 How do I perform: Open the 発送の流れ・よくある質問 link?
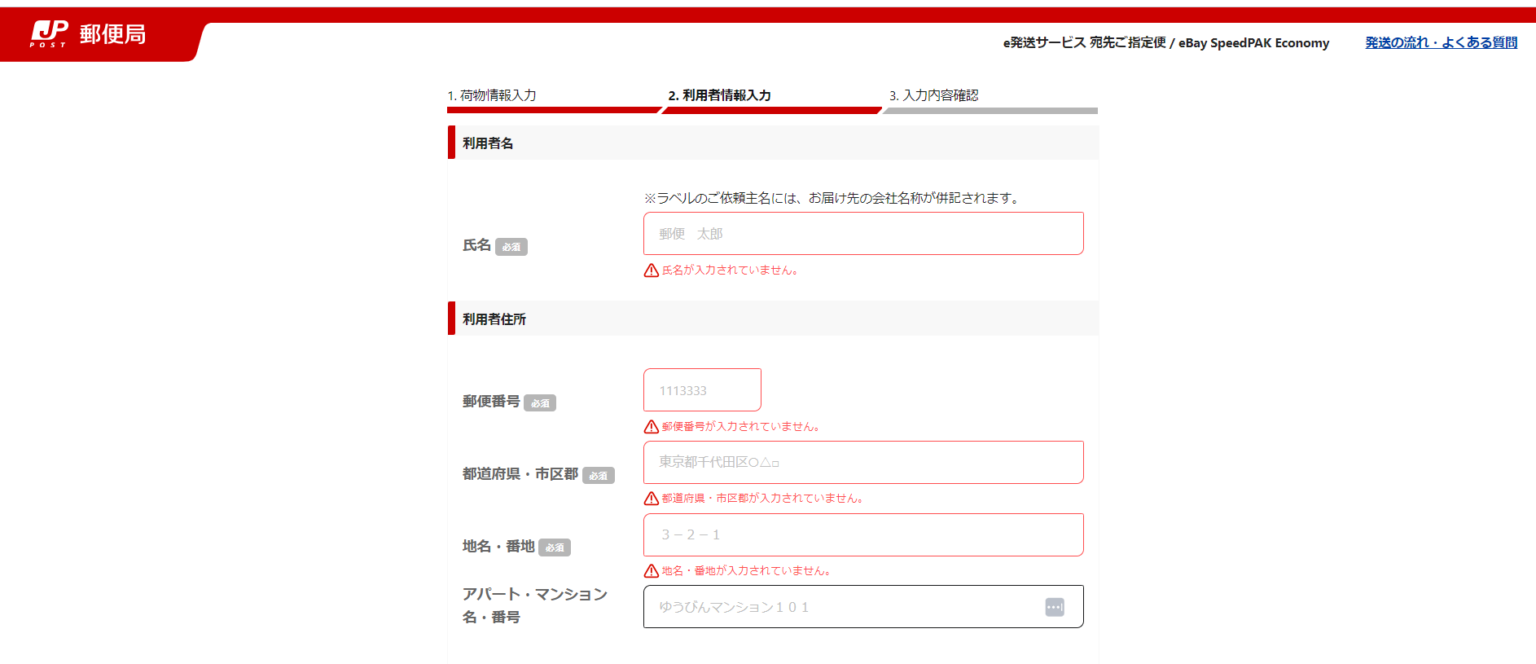tap(1440, 42)
